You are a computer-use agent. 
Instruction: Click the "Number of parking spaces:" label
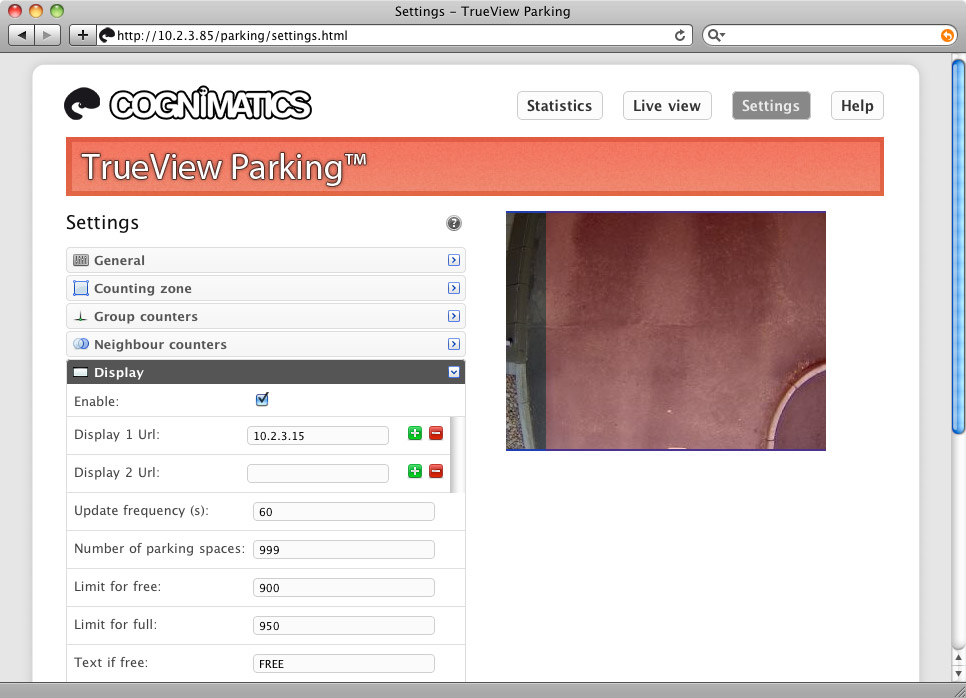pyautogui.click(x=160, y=549)
